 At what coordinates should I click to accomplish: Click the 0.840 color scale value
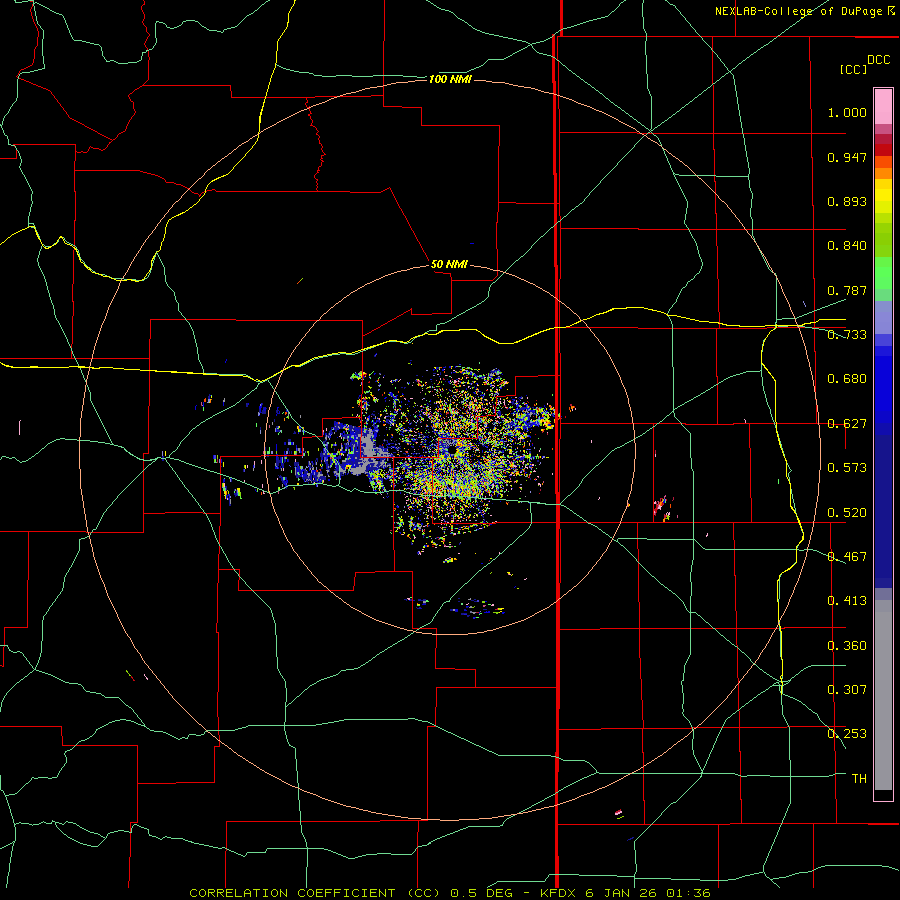pyautogui.click(x=847, y=246)
